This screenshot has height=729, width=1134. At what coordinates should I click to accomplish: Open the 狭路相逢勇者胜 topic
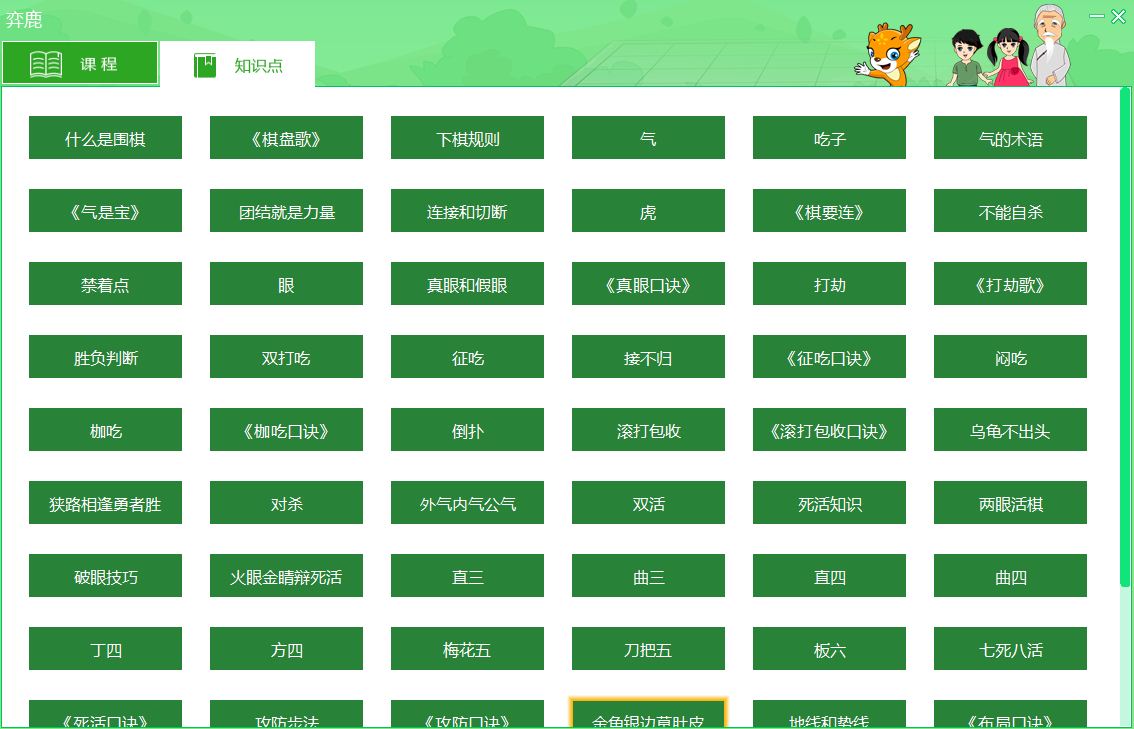(x=105, y=503)
